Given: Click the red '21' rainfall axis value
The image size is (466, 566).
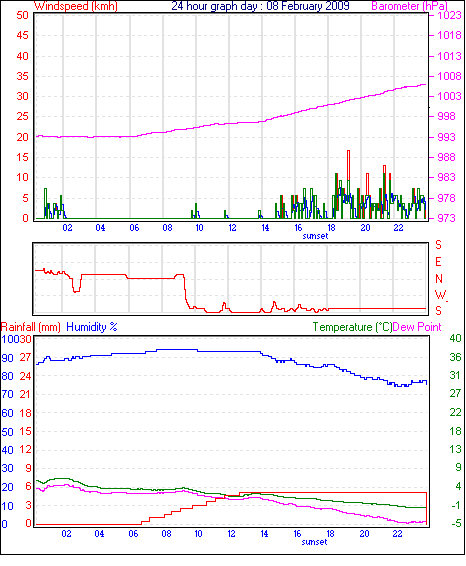Looking at the screenshot, I should [x=25, y=394].
